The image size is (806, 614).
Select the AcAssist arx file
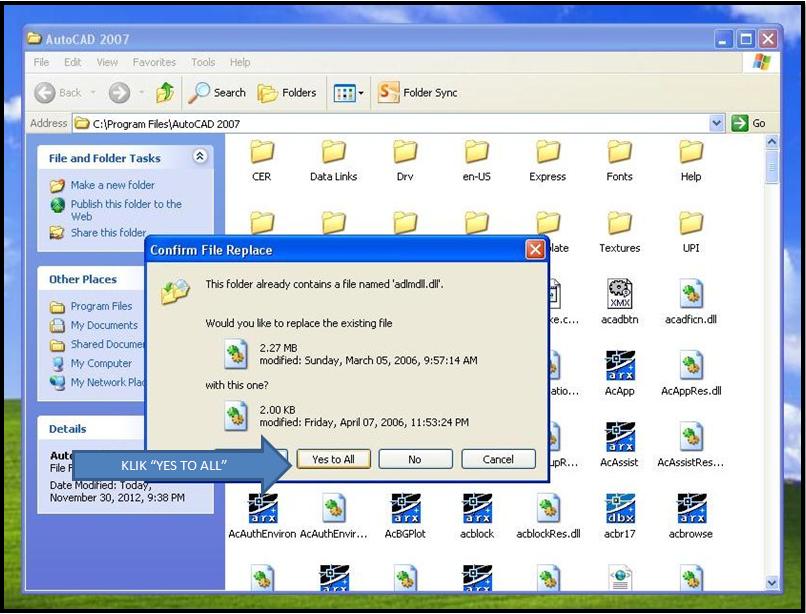pos(619,445)
